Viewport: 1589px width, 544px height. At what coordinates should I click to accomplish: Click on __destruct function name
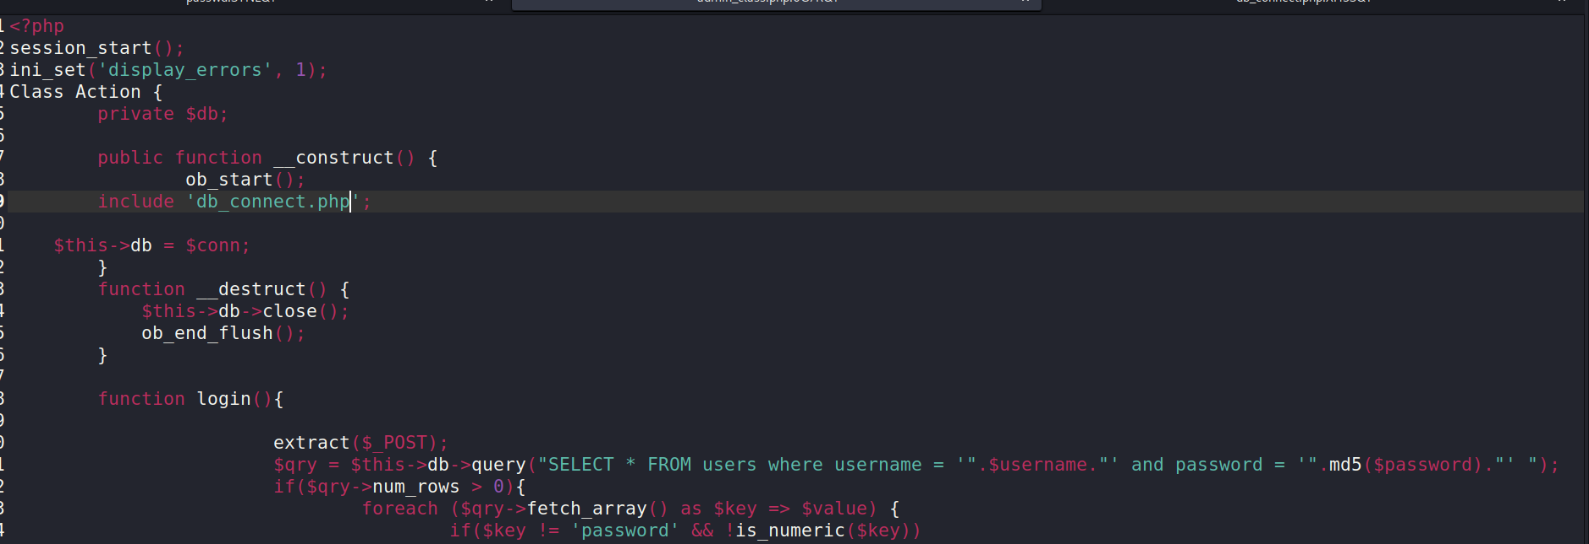[250, 290]
